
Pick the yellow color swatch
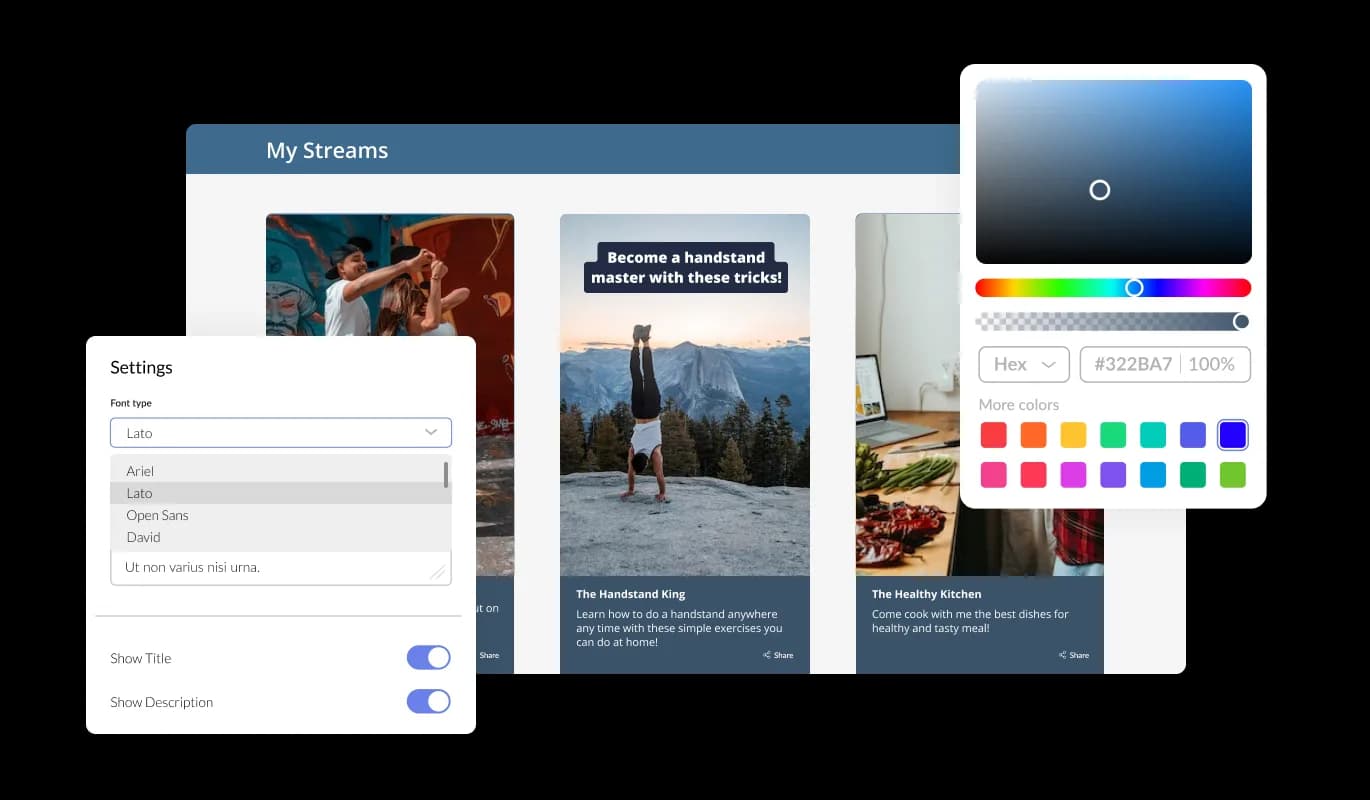click(1073, 435)
